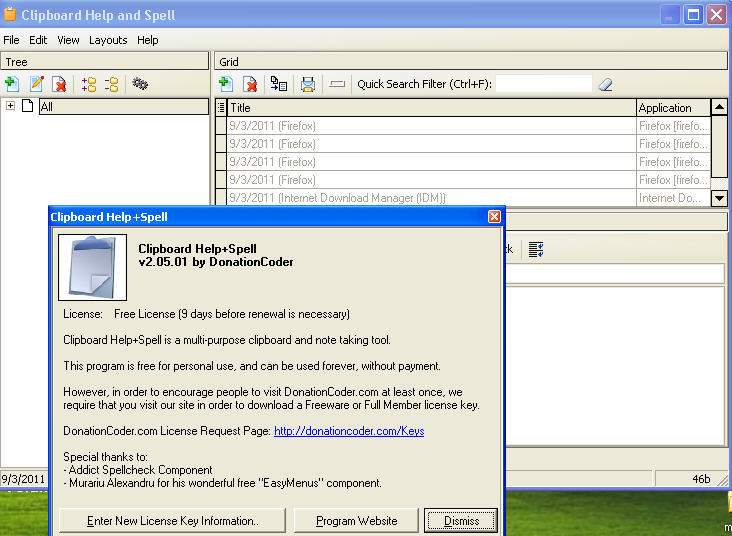Viewport: 732px width, 536px height.
Task: Click the clip text area in the main window
Action: click(615, 366)
